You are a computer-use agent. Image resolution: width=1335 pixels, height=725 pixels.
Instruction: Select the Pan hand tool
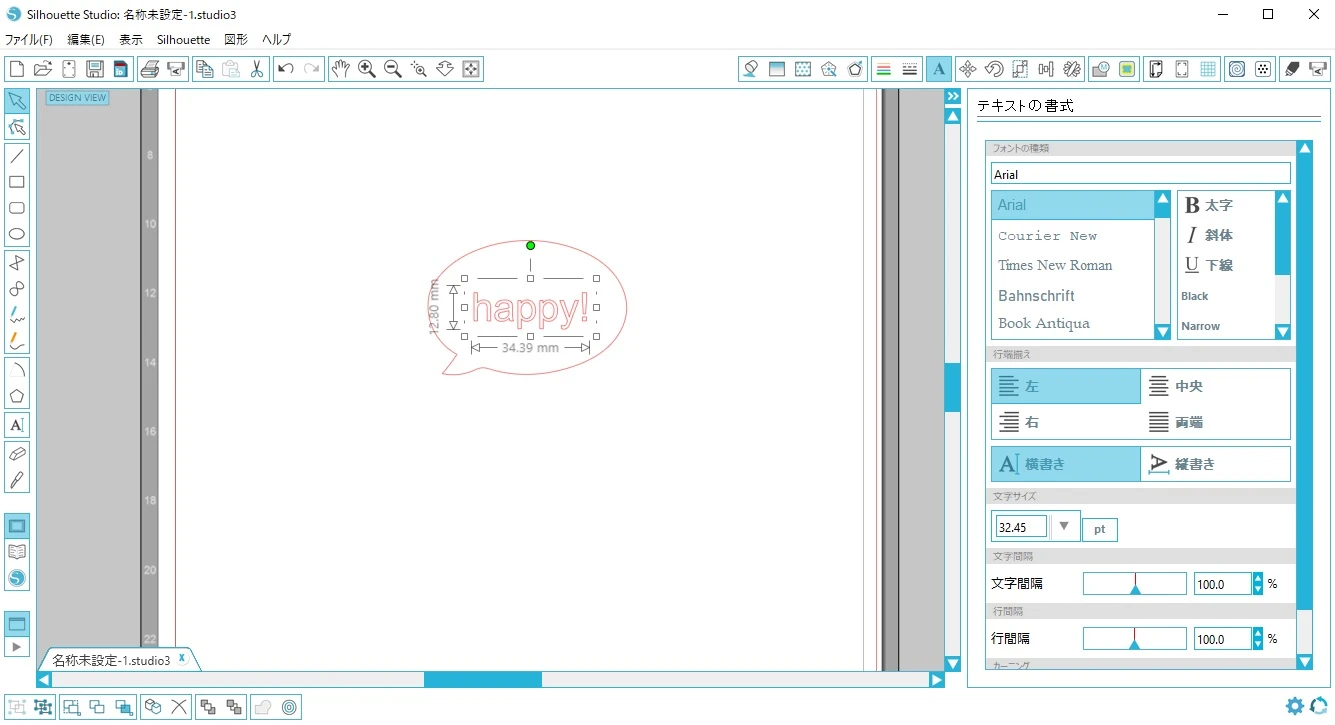pyautogui.click(x=341, y=69)
